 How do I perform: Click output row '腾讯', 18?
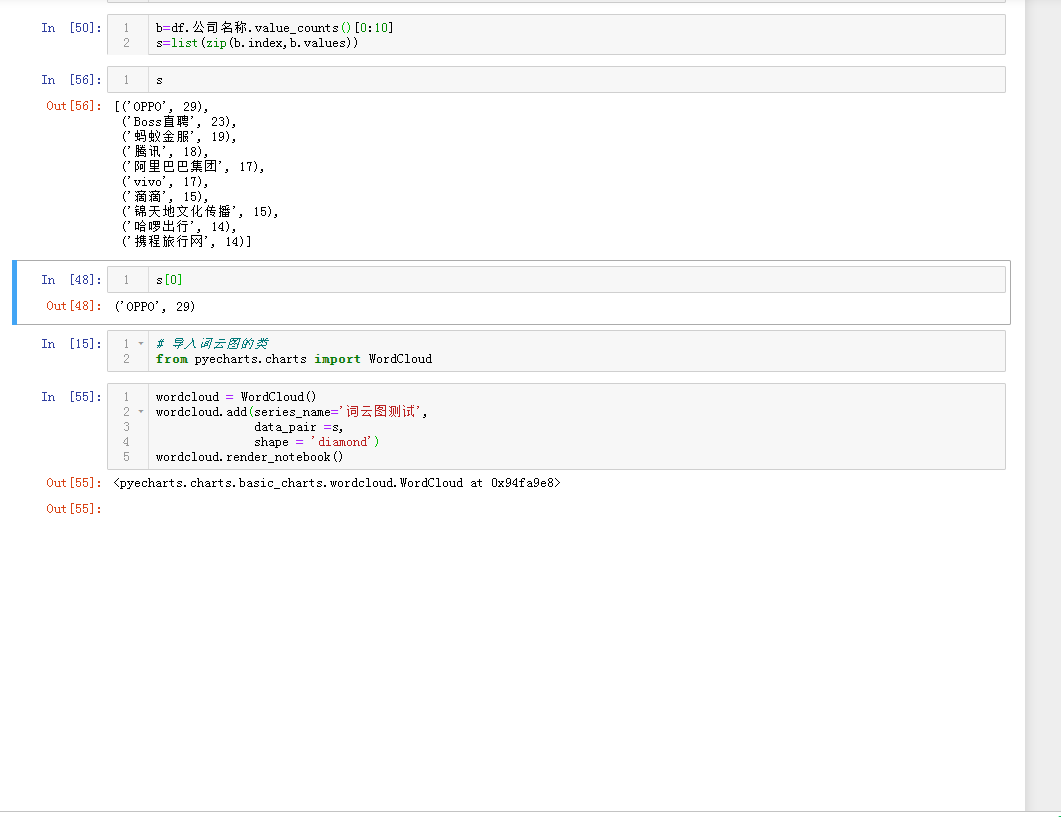pos(165,152)
